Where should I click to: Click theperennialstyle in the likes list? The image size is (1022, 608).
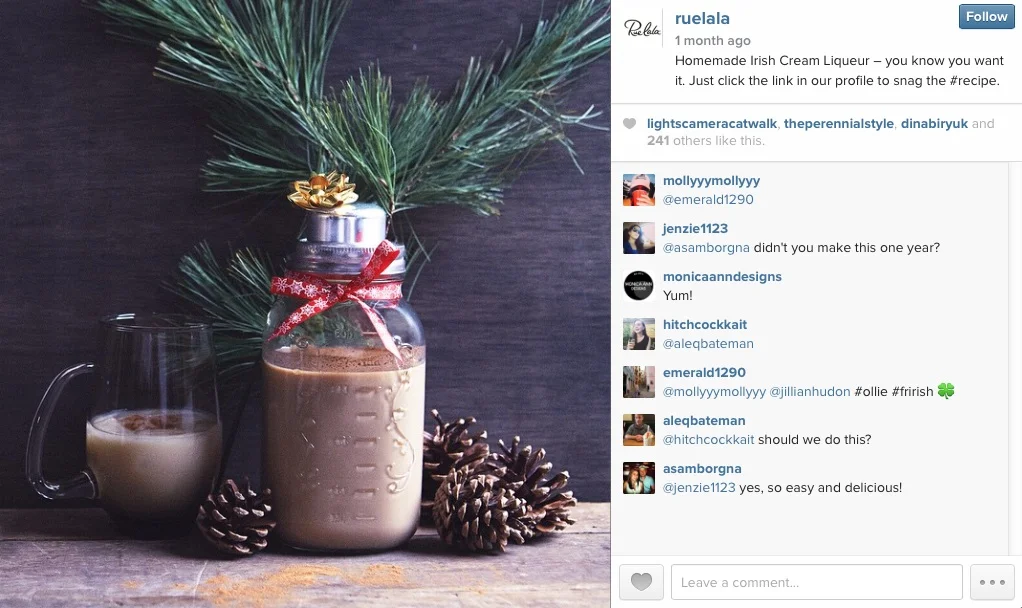point(839,124)
